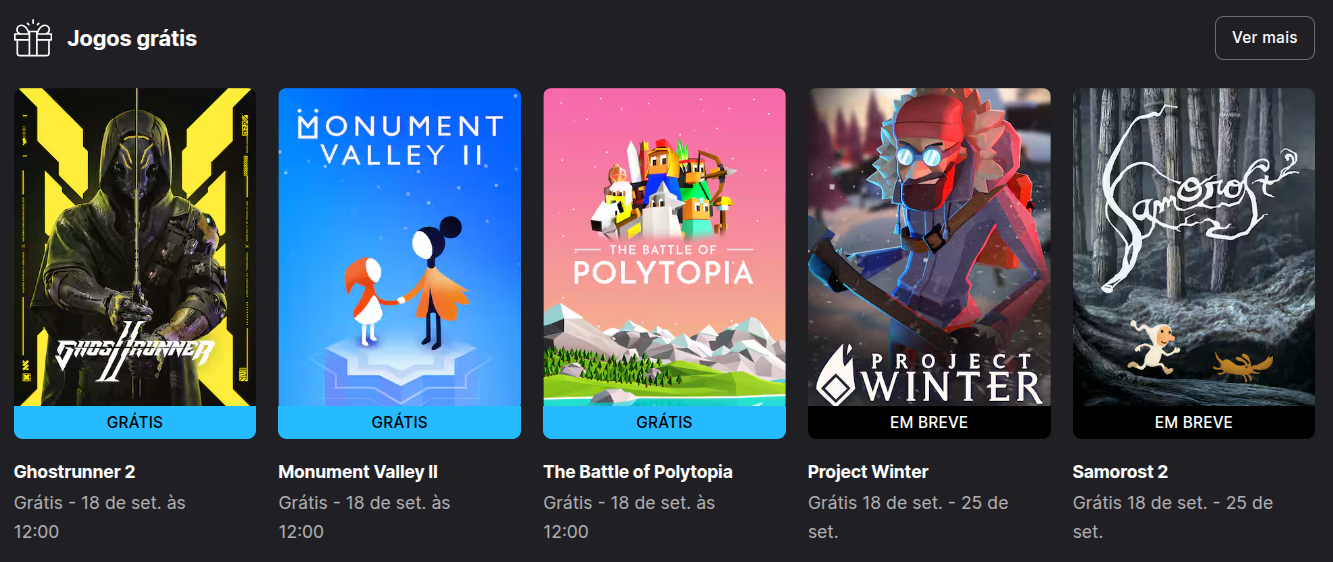The height and width of the screenshot is (562, 1333).
Task: Open The Battle of Polytopia cover image
Action: (664, 247)
